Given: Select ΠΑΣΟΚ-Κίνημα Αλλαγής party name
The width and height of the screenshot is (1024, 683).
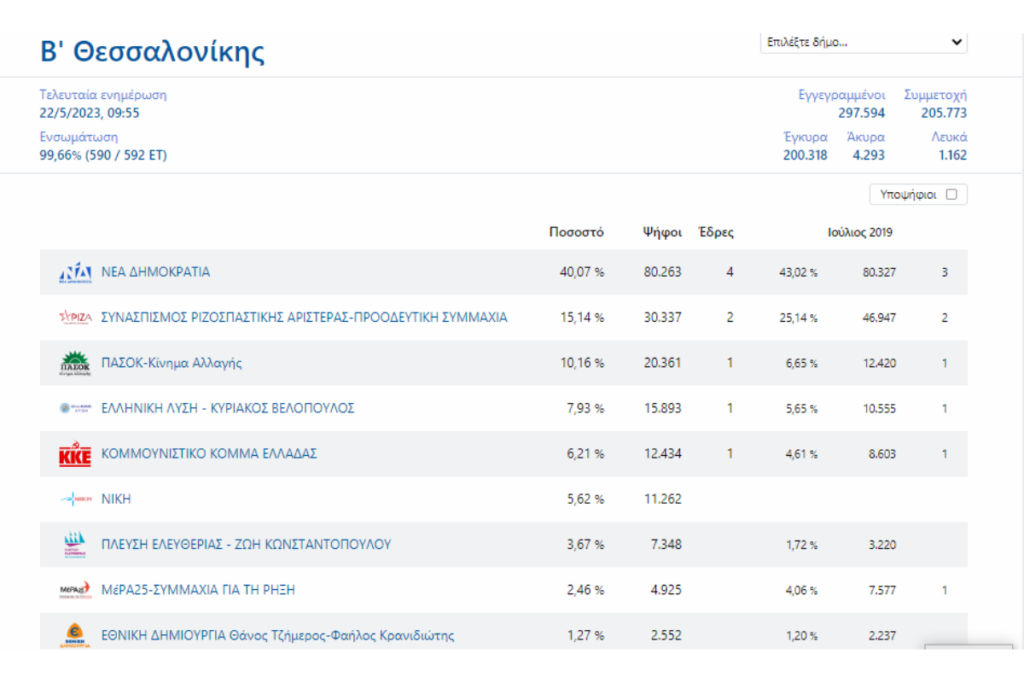Looking at the screenshot, I should tap(172, 363).
